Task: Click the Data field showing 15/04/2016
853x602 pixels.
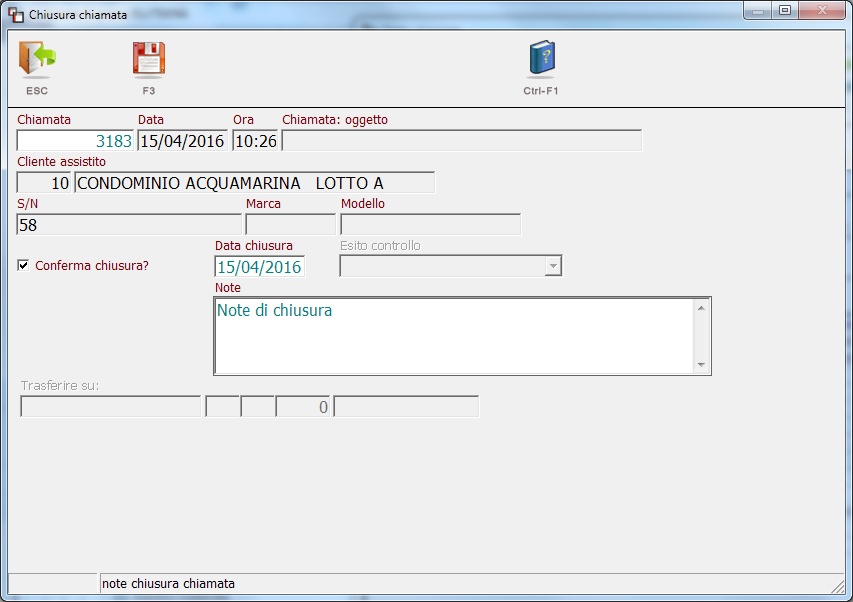Action: point(182,141)
